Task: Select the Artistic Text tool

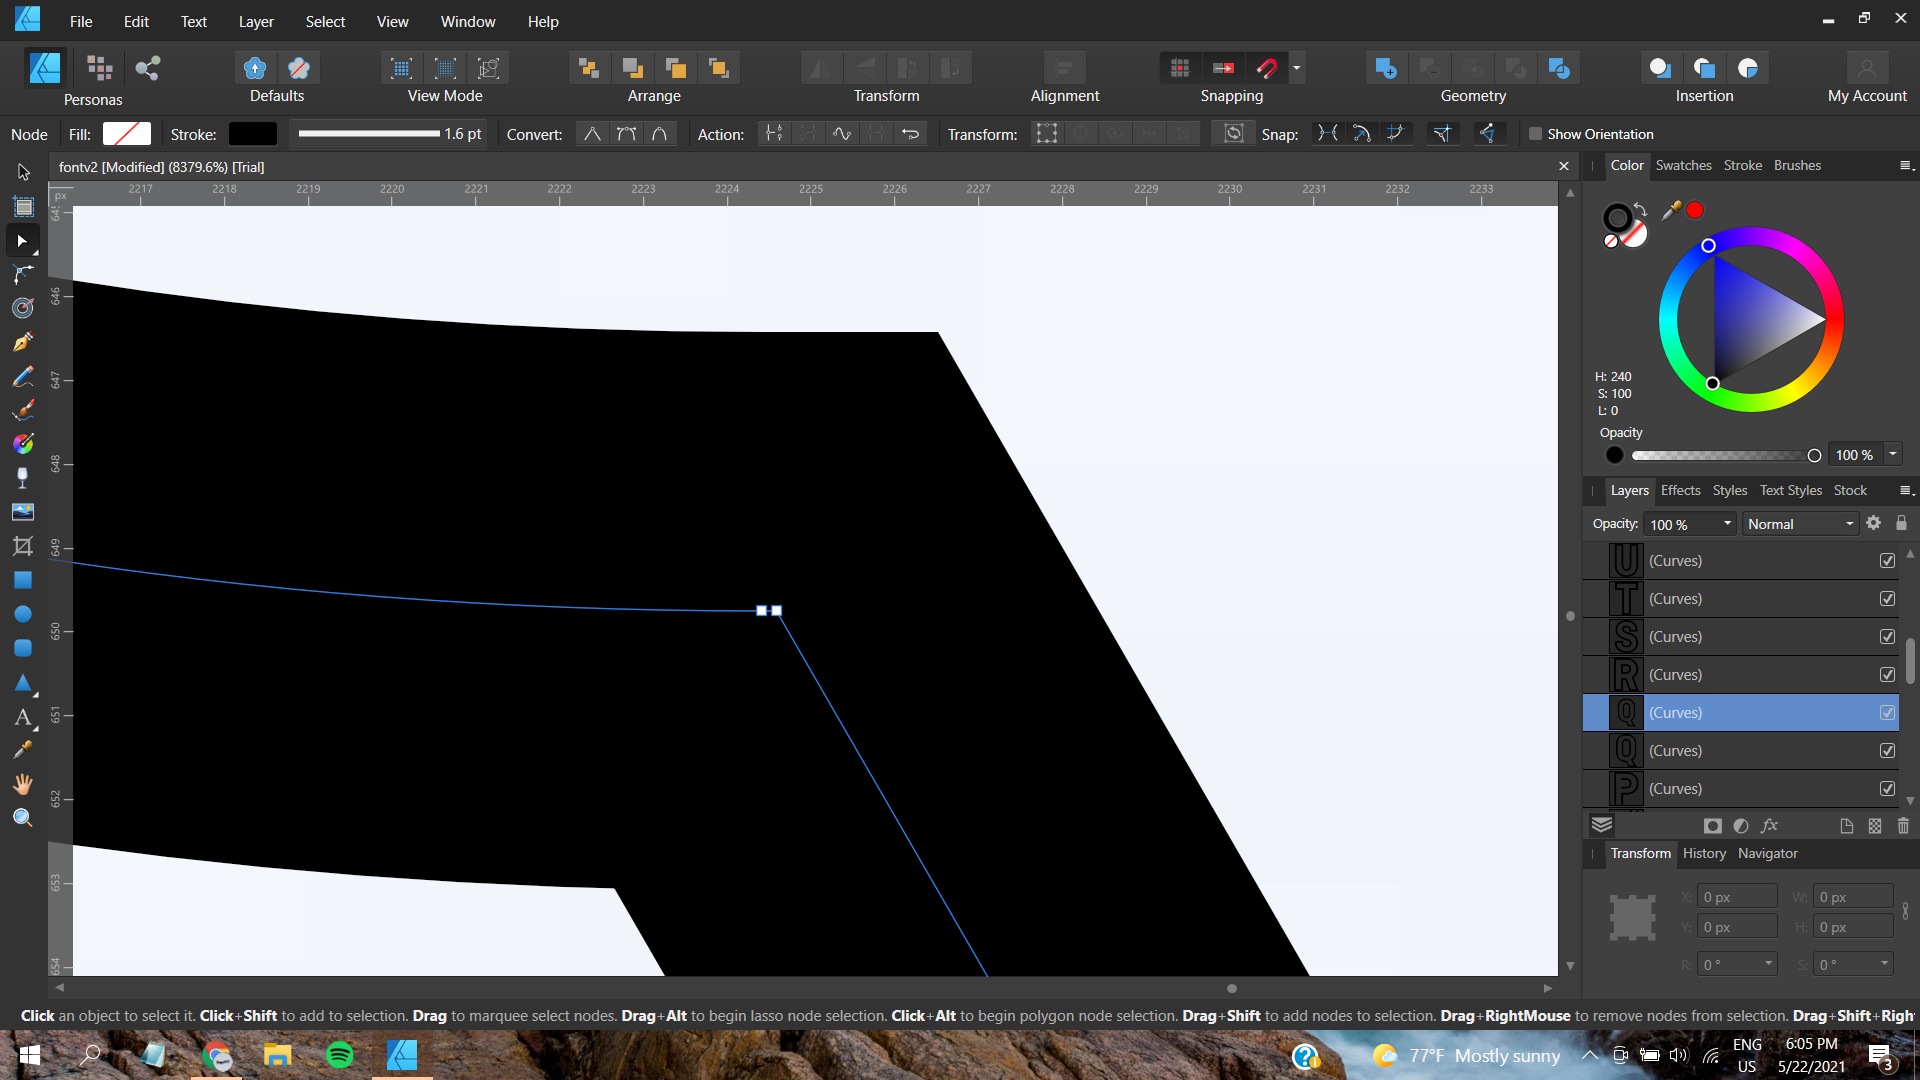Action: pos(23,717)
